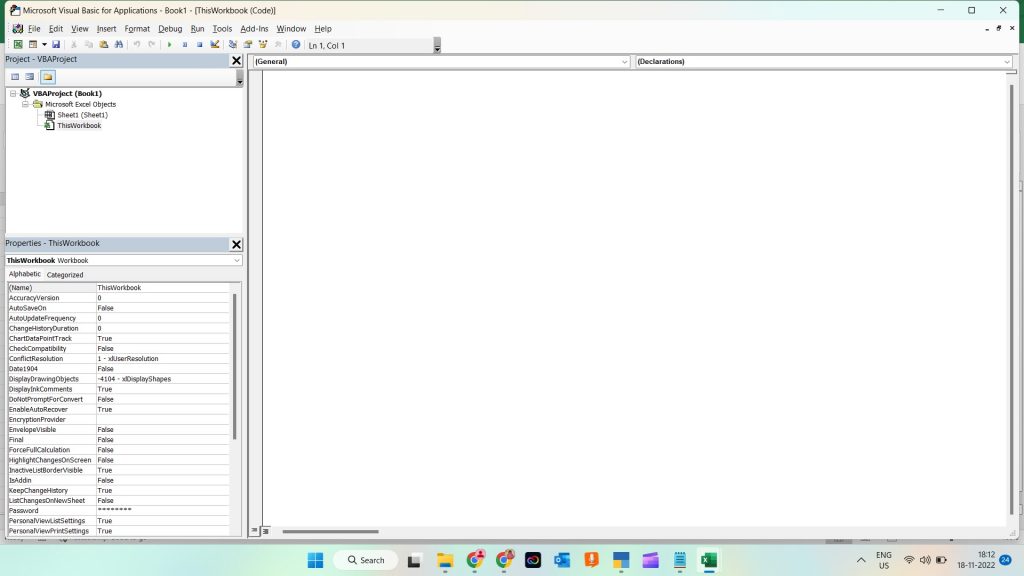The height and width of the screenshot is (576, 1024).
Task: Switch to Procedure View button
Action: click(255, 532)
